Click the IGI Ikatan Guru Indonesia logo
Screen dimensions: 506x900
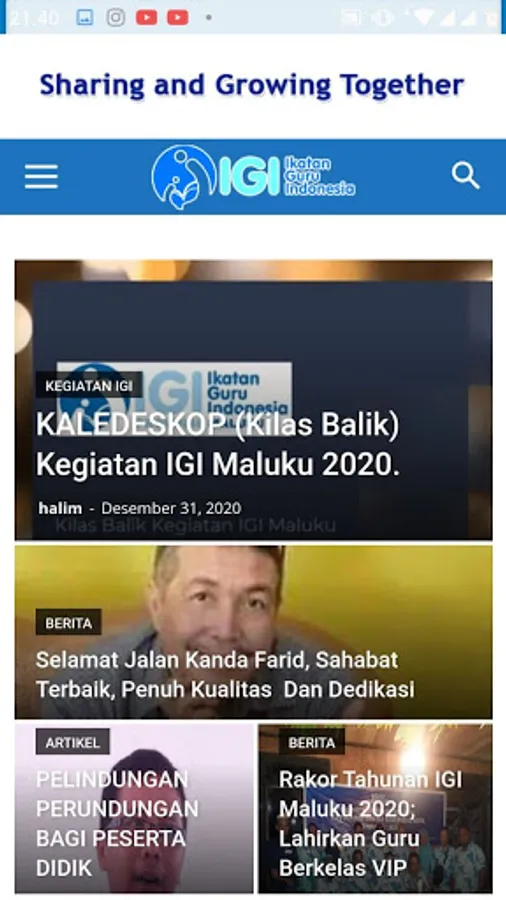click(x=253, y=176)
